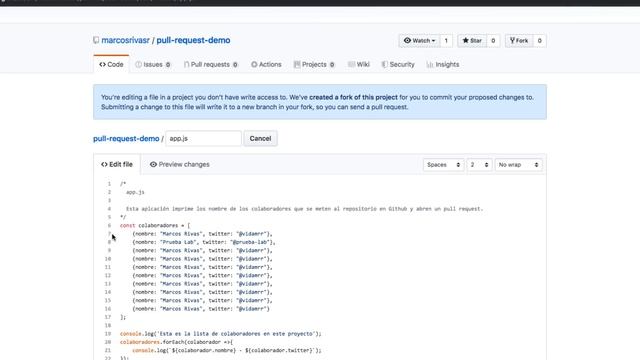The width and height of the screenshot is (640, 360).
Task: Cancel editing with the Cancel button
Action: (260, 138)
